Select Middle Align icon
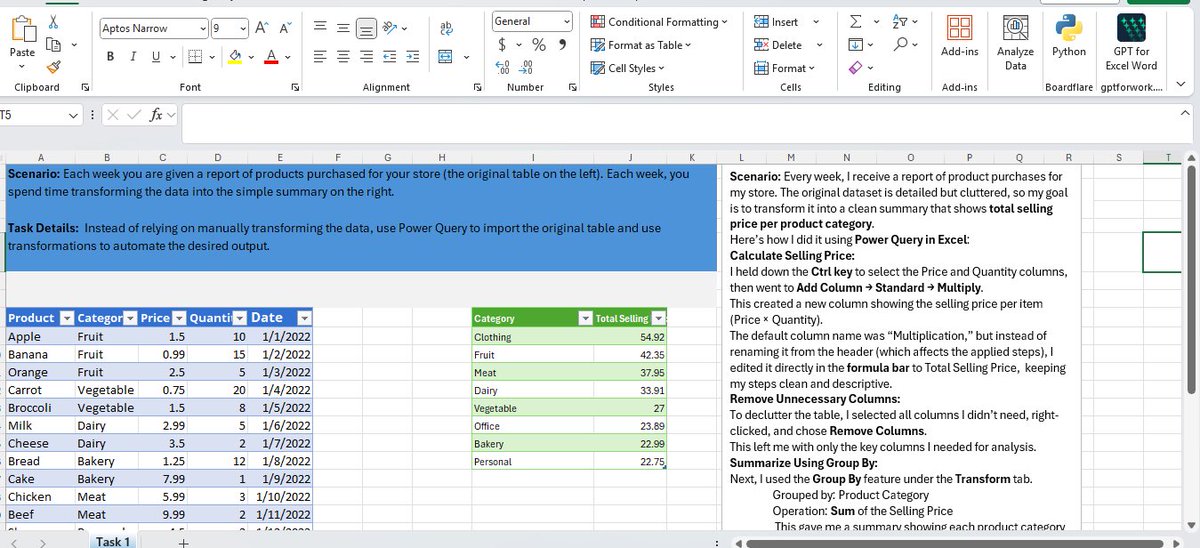 (343, 29)
